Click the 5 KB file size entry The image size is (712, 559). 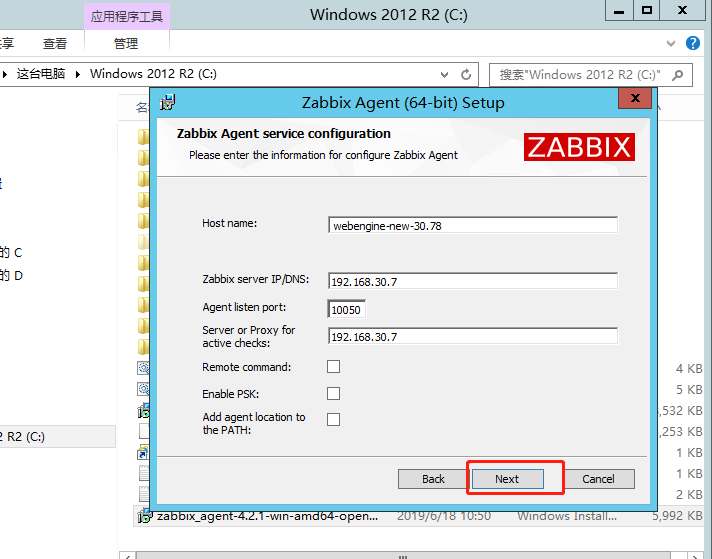tap(689, 390)
